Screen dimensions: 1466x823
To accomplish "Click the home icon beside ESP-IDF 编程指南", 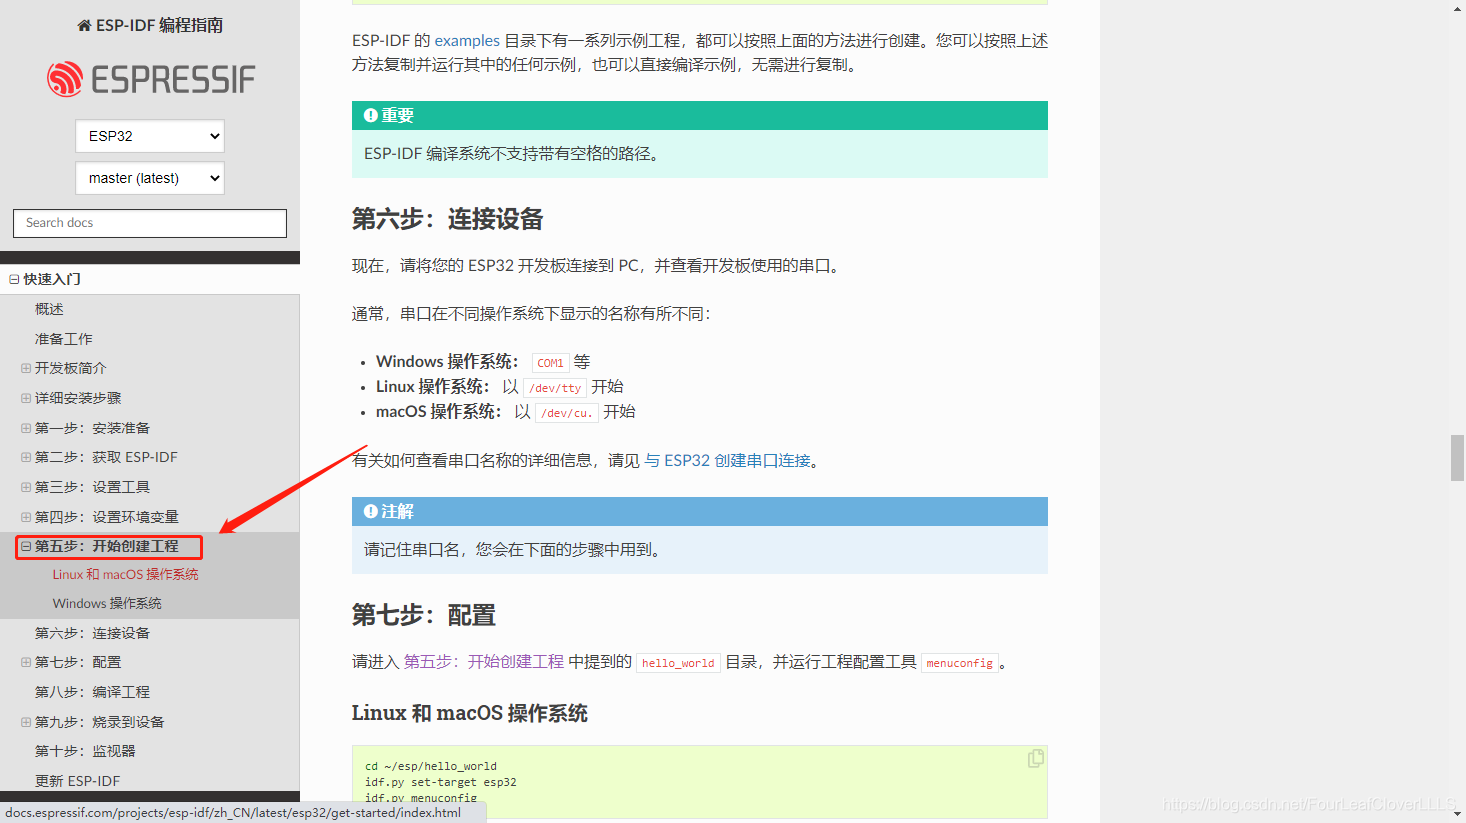I will tap(83, 24).
